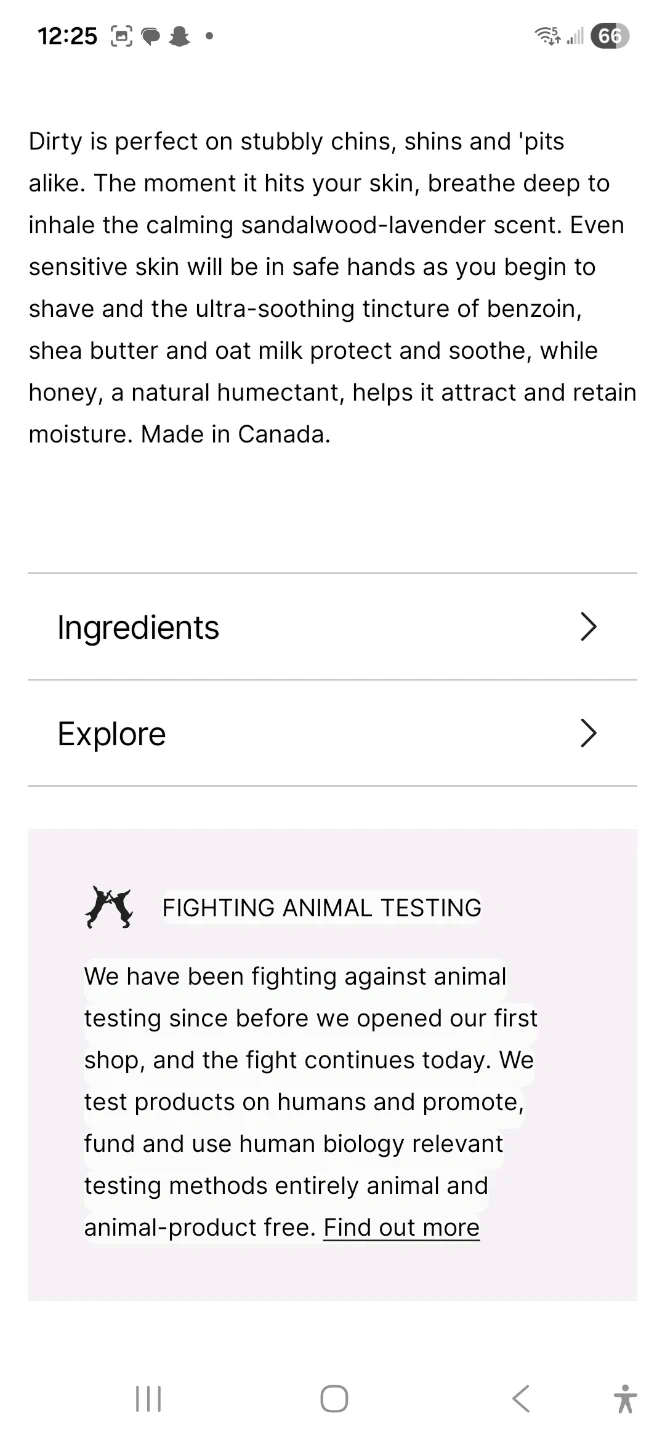The width and height of the screenshot is (665, 1440).
Task: Tap the Wi-Fi status icon
Action: coord(548,37)
